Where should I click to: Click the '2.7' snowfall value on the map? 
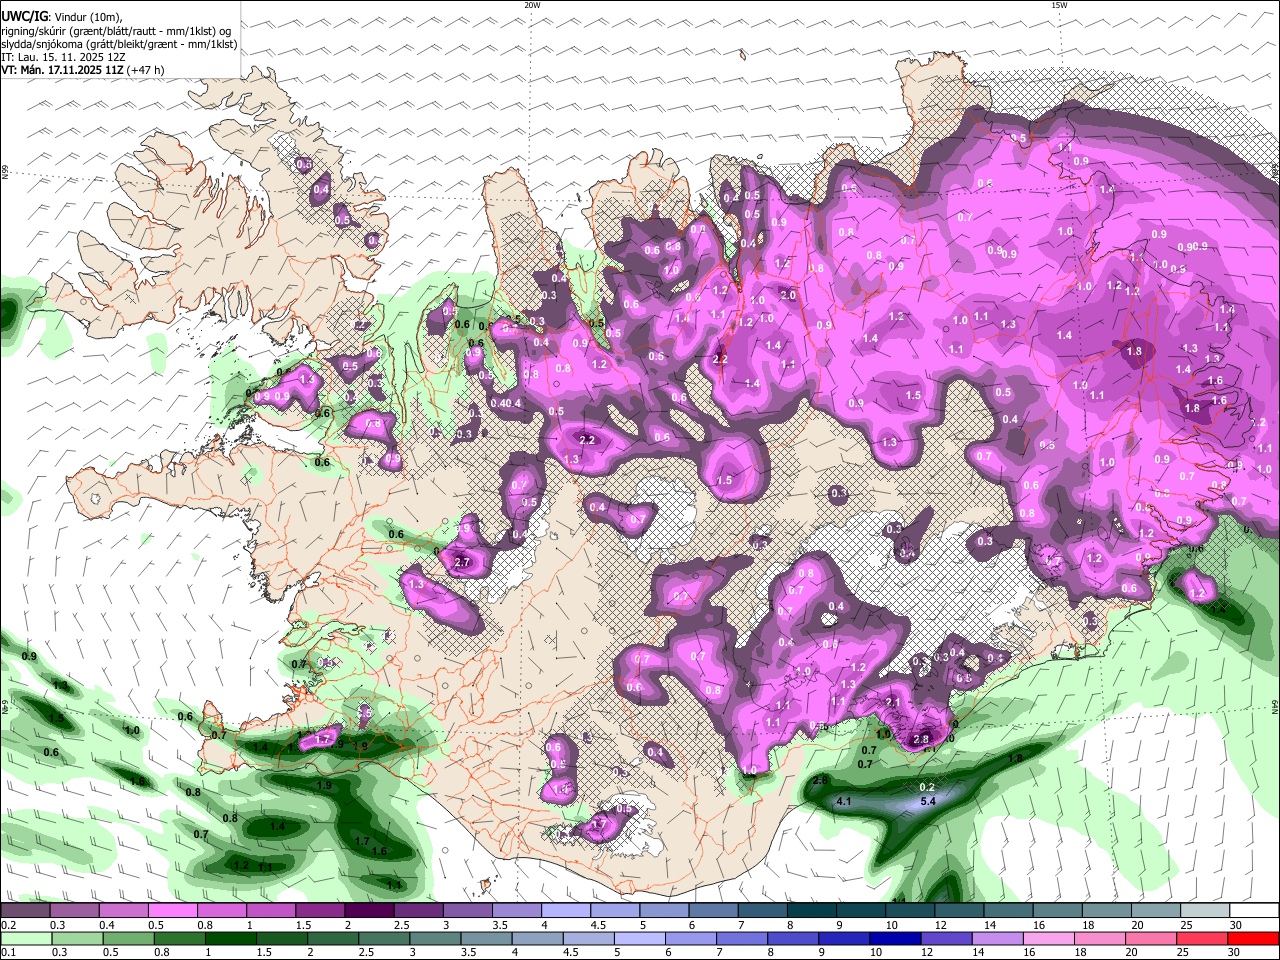(462, 563)
